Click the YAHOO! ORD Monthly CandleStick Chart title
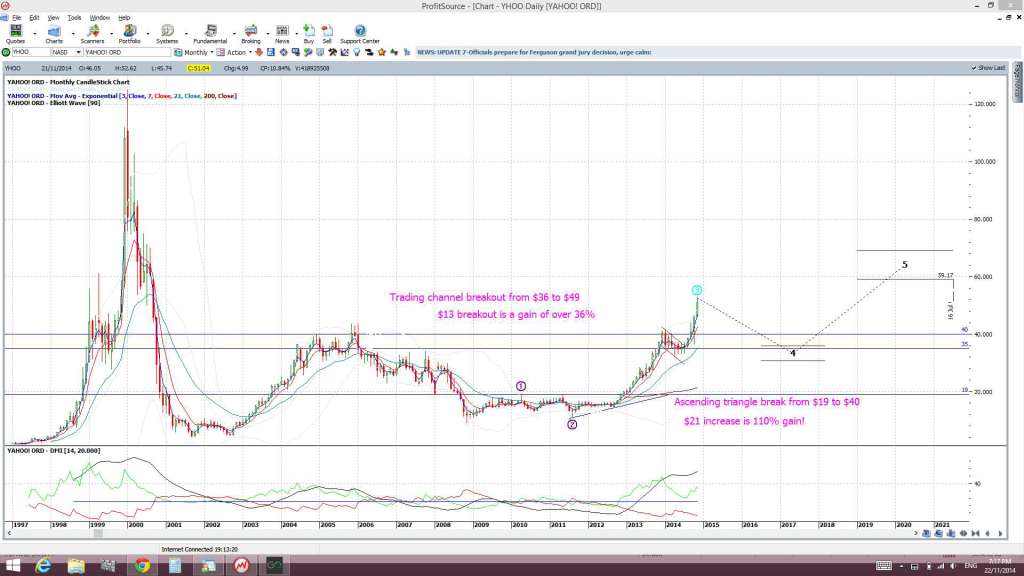The height and width of the screenshot is (576, 1024). tap(68, 82)
